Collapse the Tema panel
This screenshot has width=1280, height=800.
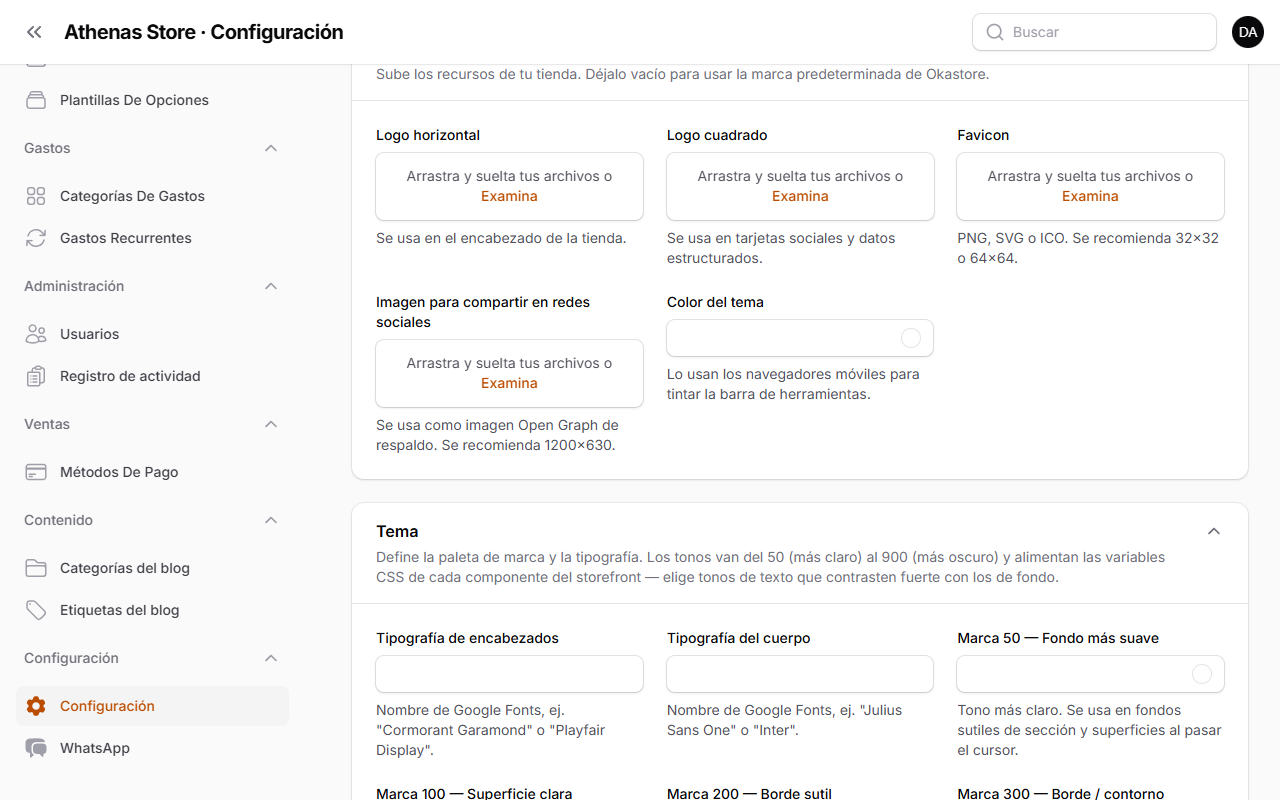(x=1214, y=531)
